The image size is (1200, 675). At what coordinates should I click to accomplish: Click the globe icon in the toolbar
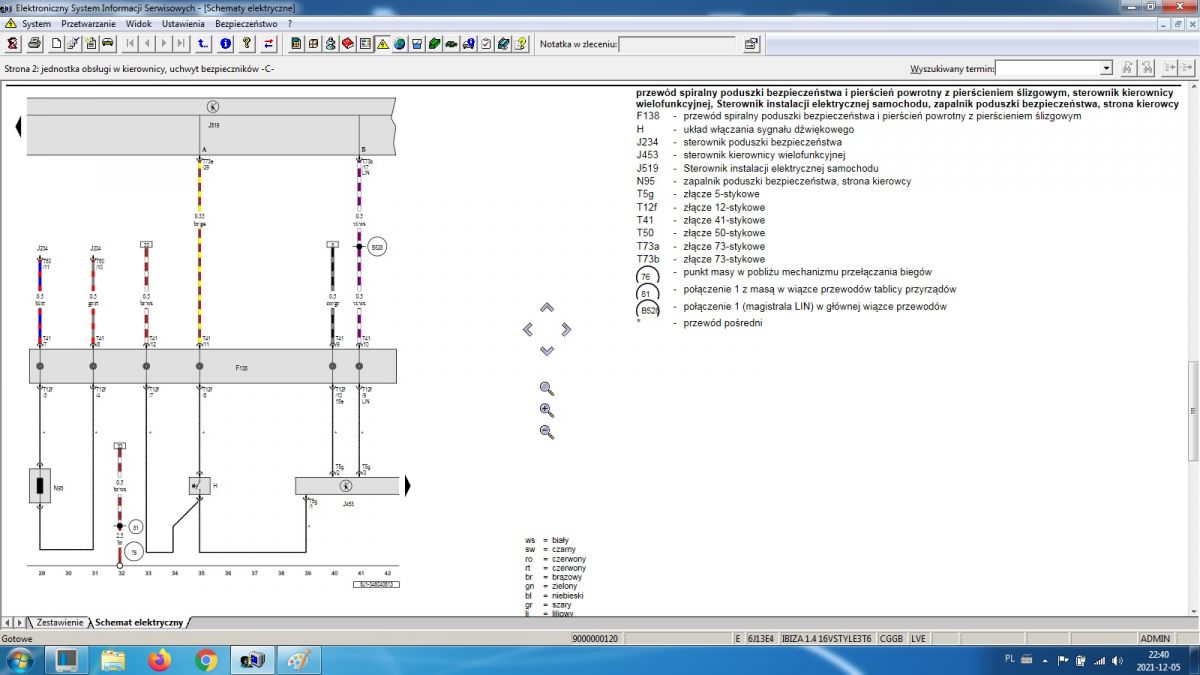click(x=399, y=44)
